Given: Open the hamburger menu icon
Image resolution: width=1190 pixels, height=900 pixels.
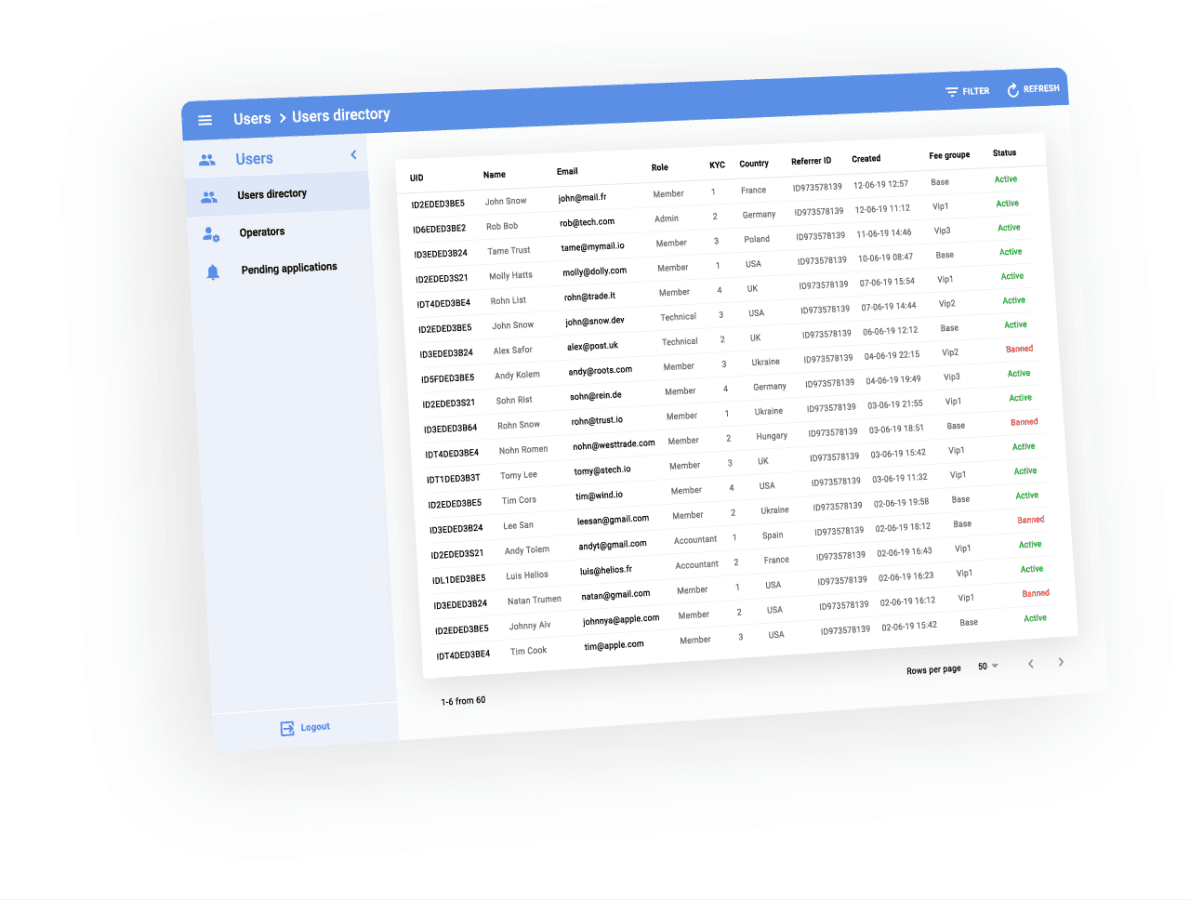Looking at the screenshot, I should [205, 120].
